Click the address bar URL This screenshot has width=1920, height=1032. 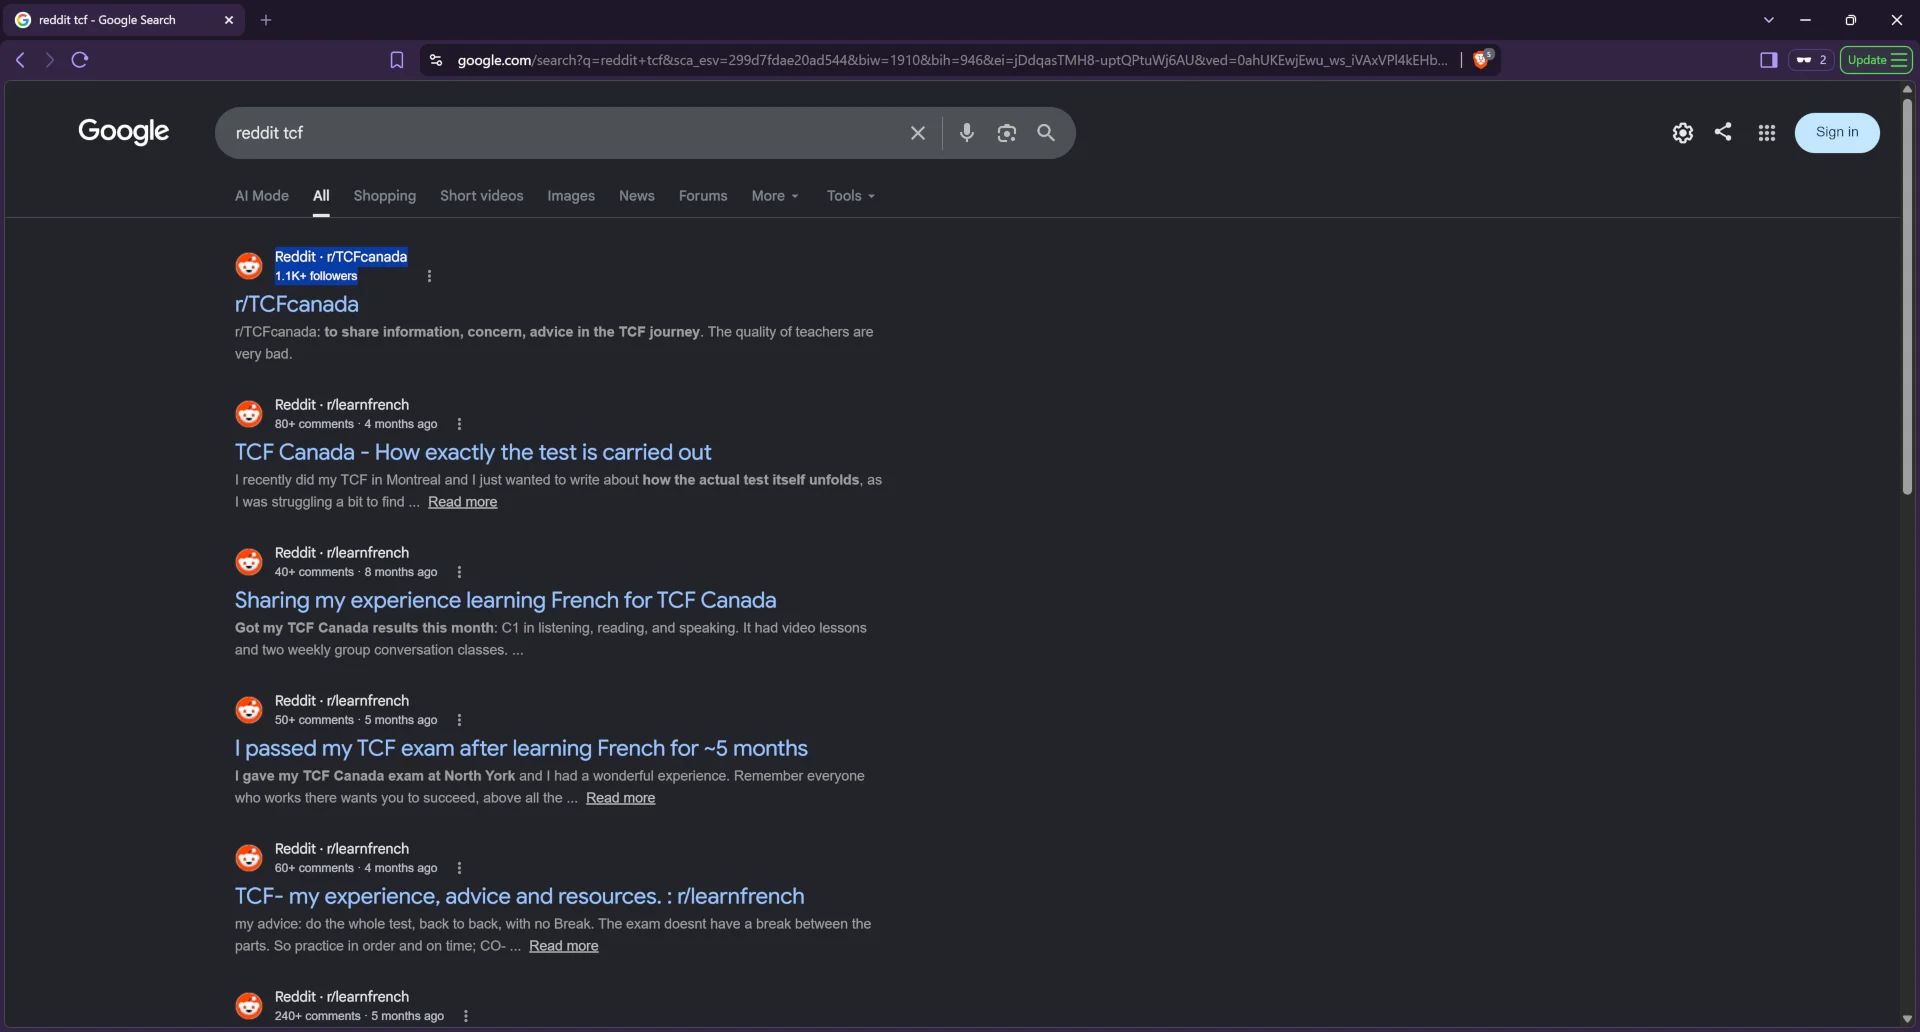tap(952, 60)
